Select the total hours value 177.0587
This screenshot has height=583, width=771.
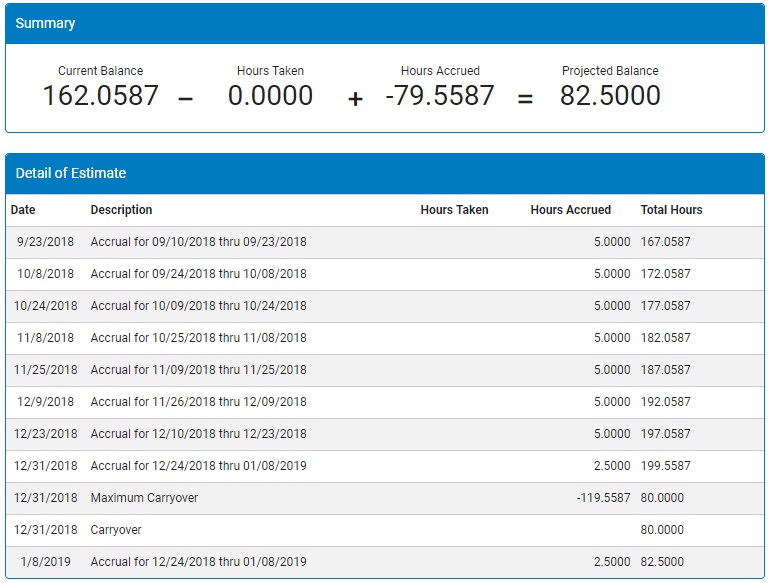(665, 306)
